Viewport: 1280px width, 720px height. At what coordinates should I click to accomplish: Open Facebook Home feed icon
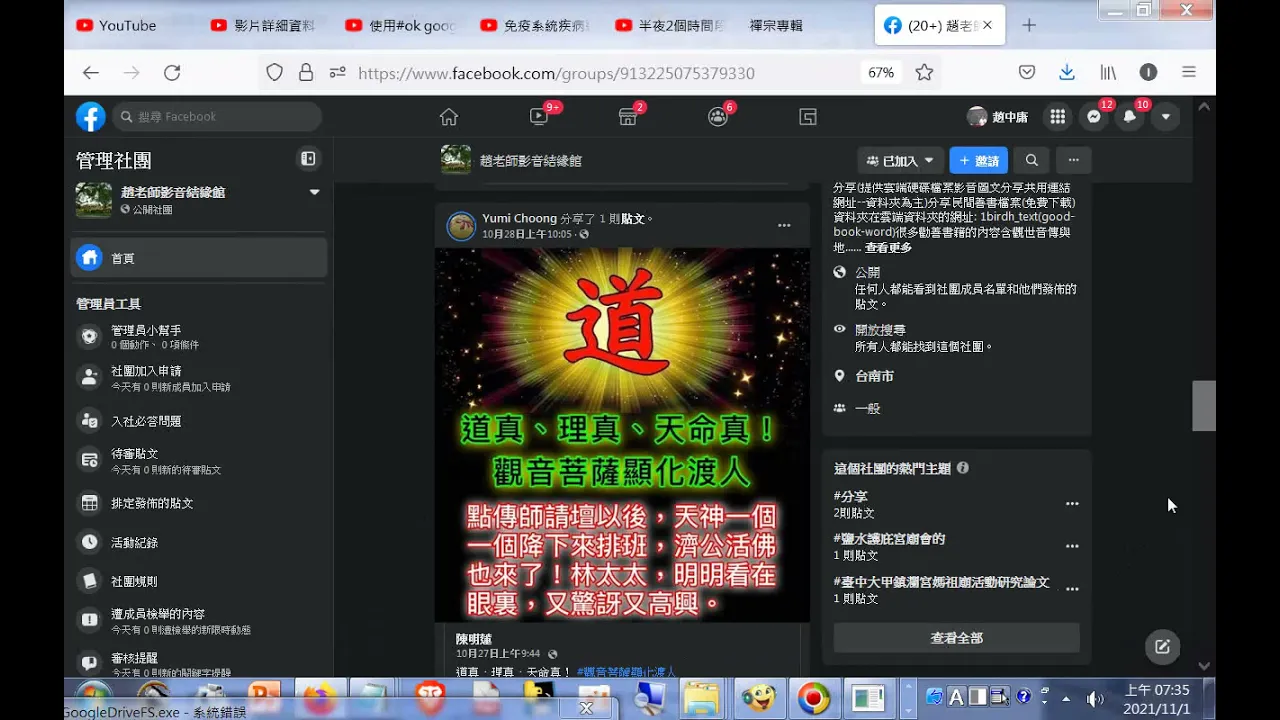pos(449,117)
